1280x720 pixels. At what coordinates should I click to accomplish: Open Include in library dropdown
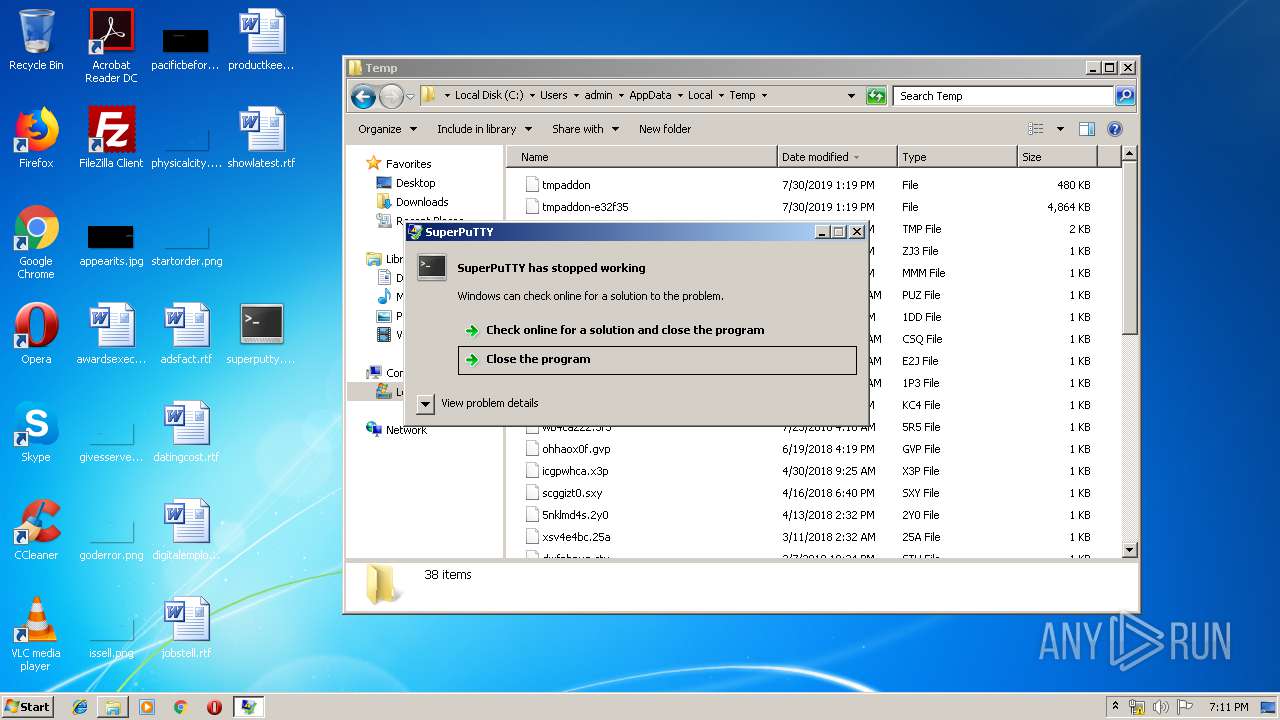[x=484, y=129]
